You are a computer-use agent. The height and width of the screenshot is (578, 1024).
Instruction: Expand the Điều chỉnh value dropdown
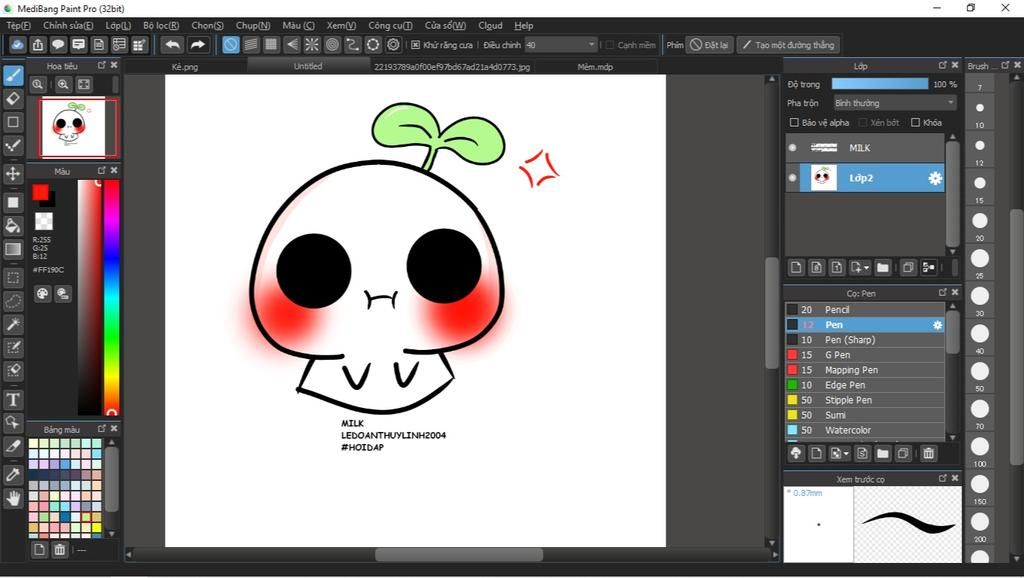(592, 45)
